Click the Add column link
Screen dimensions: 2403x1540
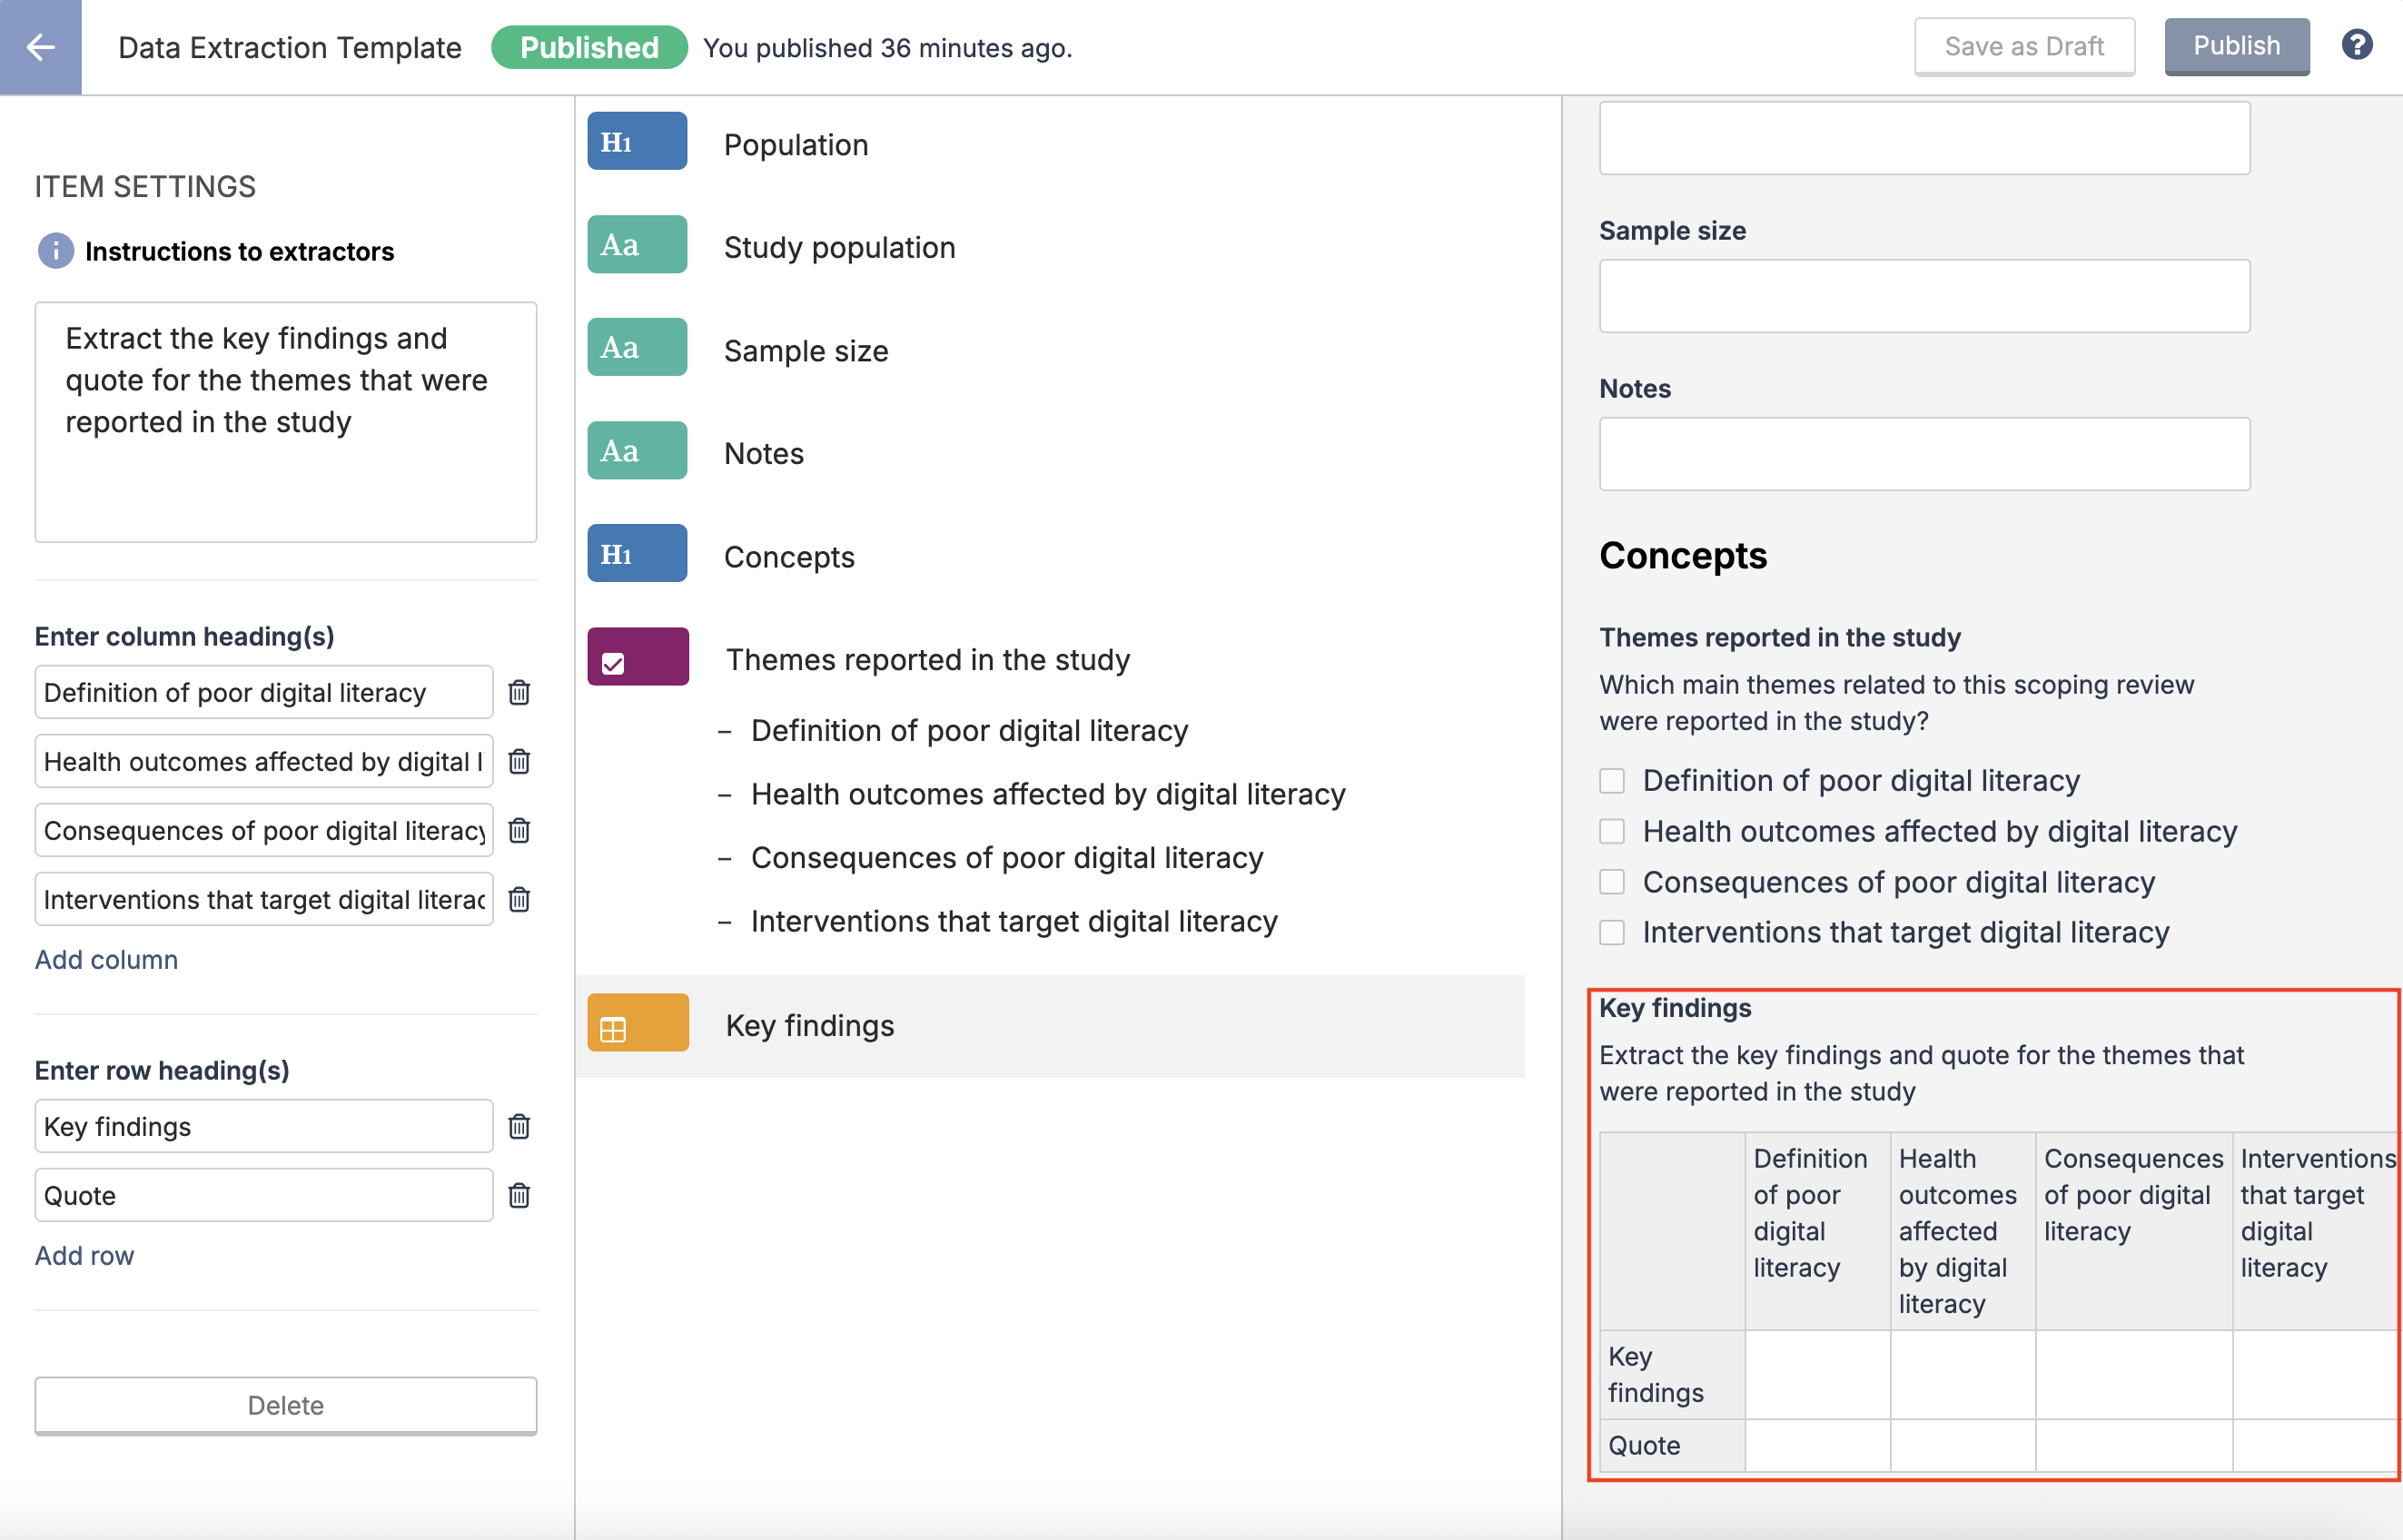click(x=106, y=959)
